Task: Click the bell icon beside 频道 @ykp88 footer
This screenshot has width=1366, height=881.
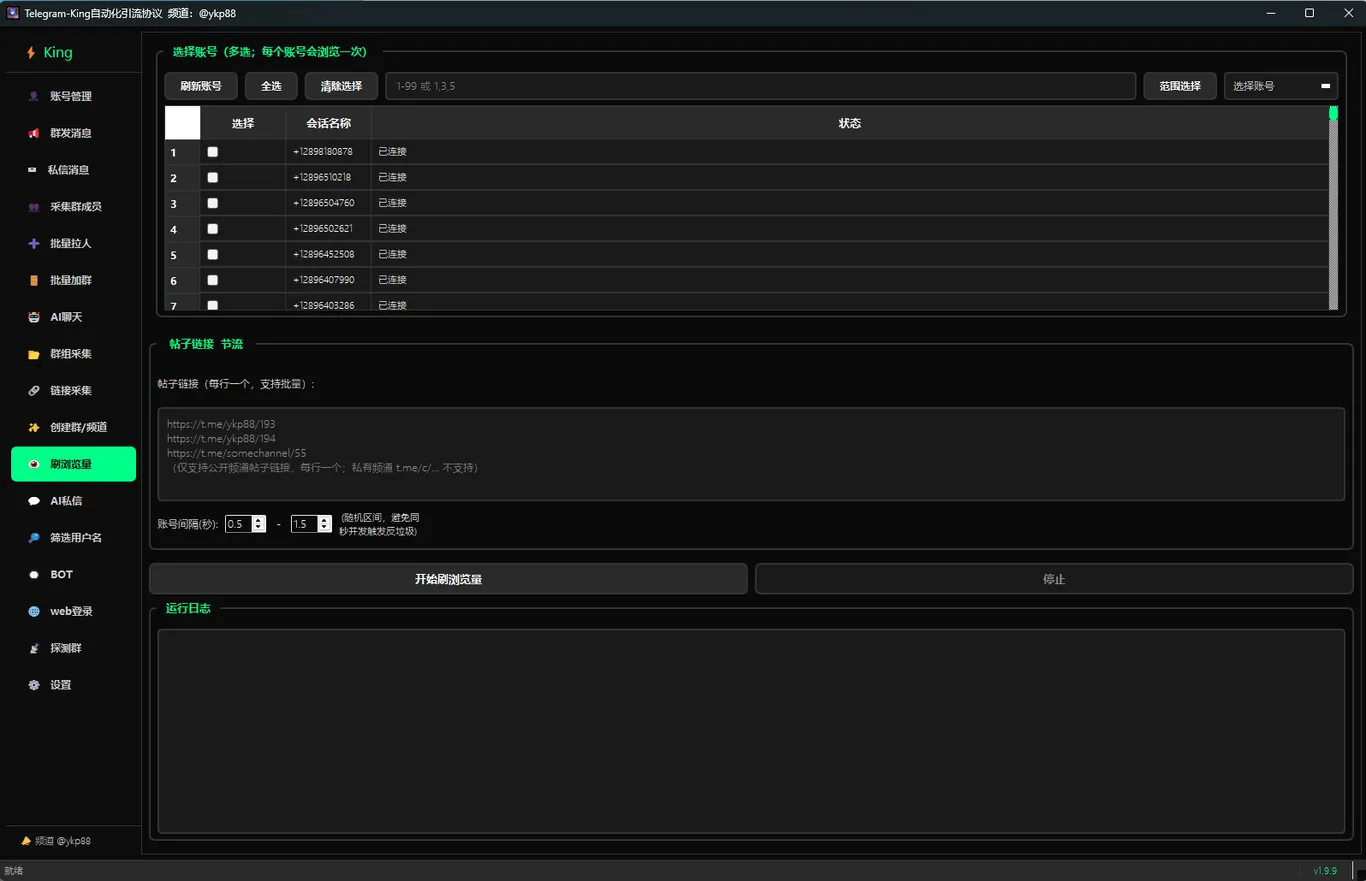Action: pos(26,841)
